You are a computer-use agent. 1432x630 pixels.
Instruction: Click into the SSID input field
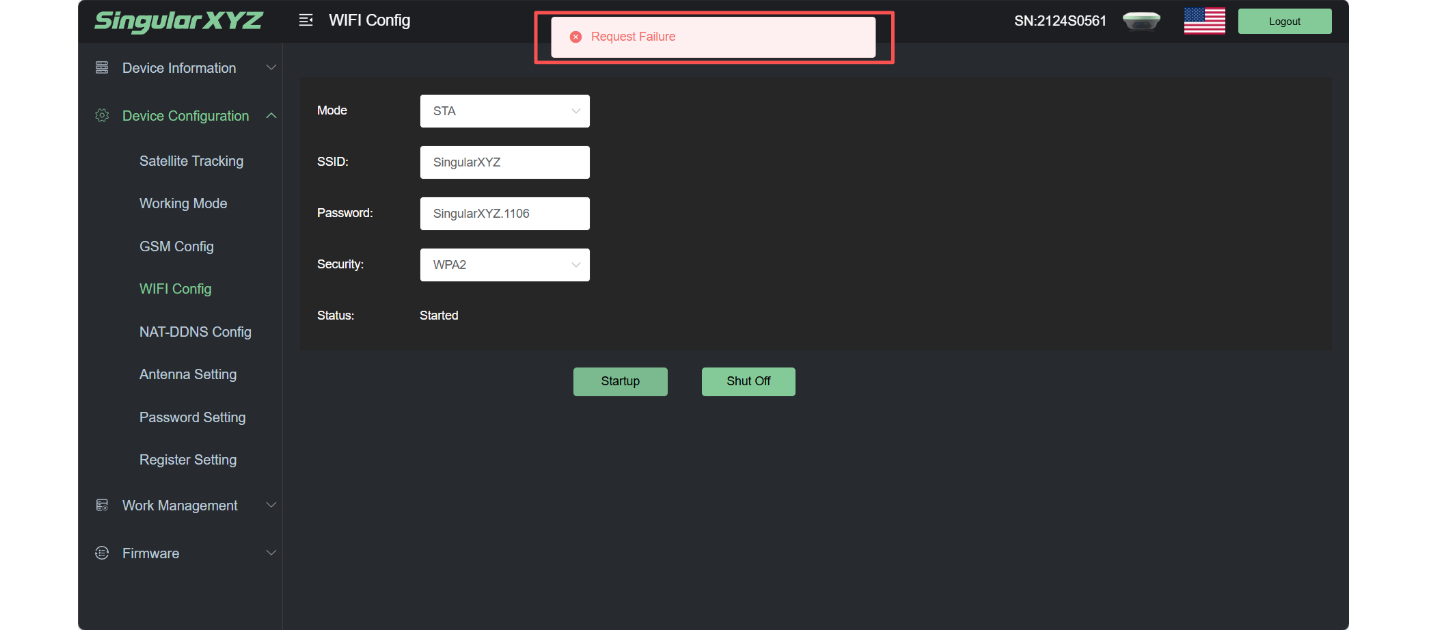point(505,162)
